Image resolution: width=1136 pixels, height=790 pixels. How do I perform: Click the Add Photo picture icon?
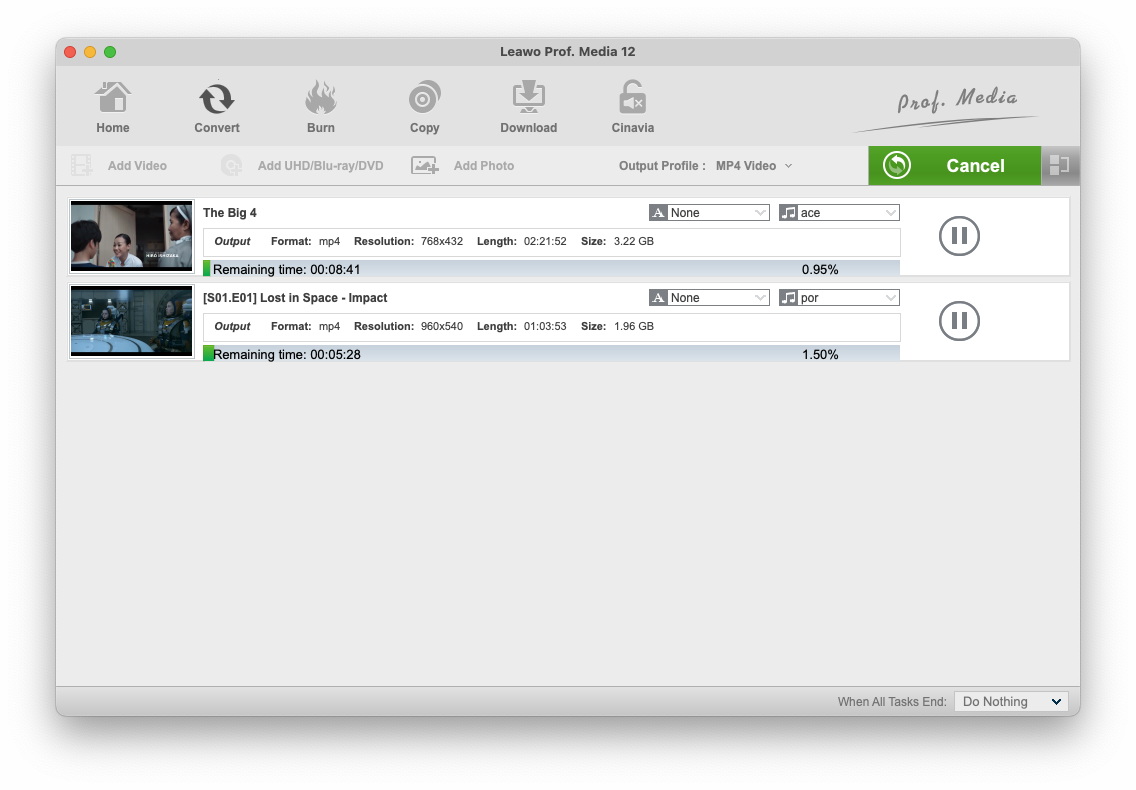(425, 165)
